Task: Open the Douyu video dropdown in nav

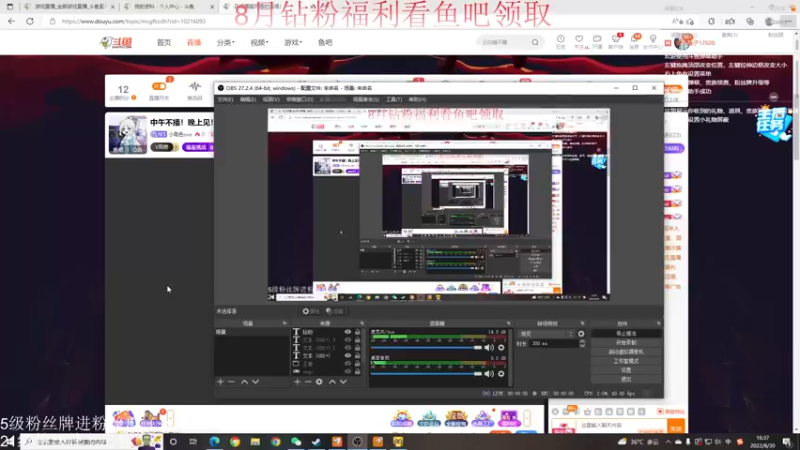Action: click(x=259, y=42)
